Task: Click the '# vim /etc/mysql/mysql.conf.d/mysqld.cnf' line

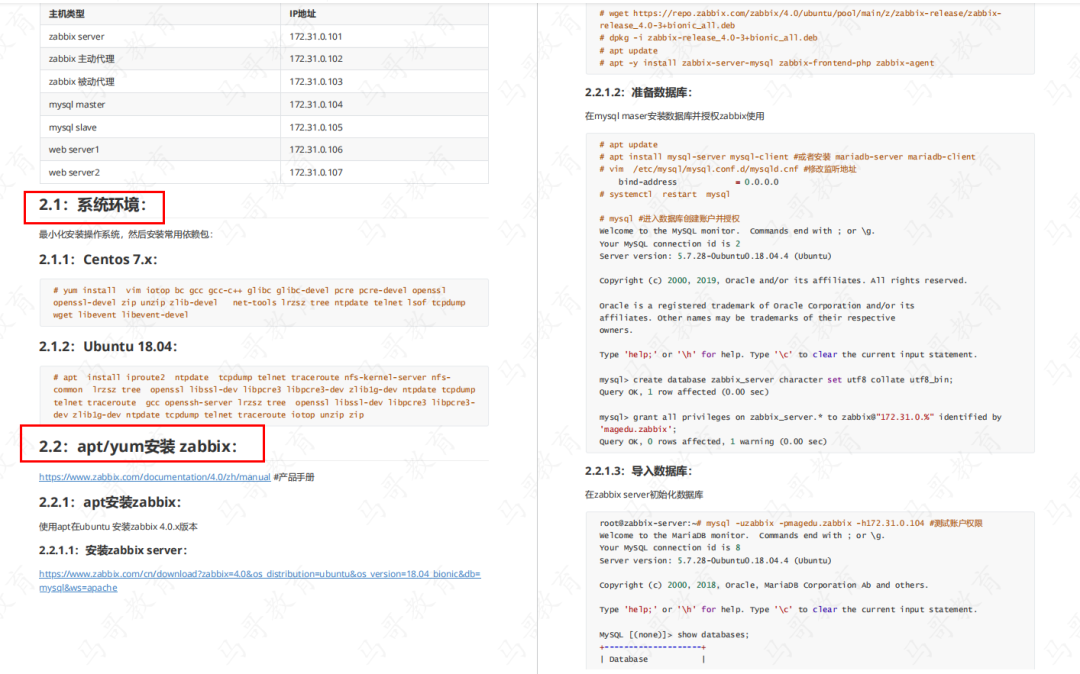Action: (x=728, y=169)
